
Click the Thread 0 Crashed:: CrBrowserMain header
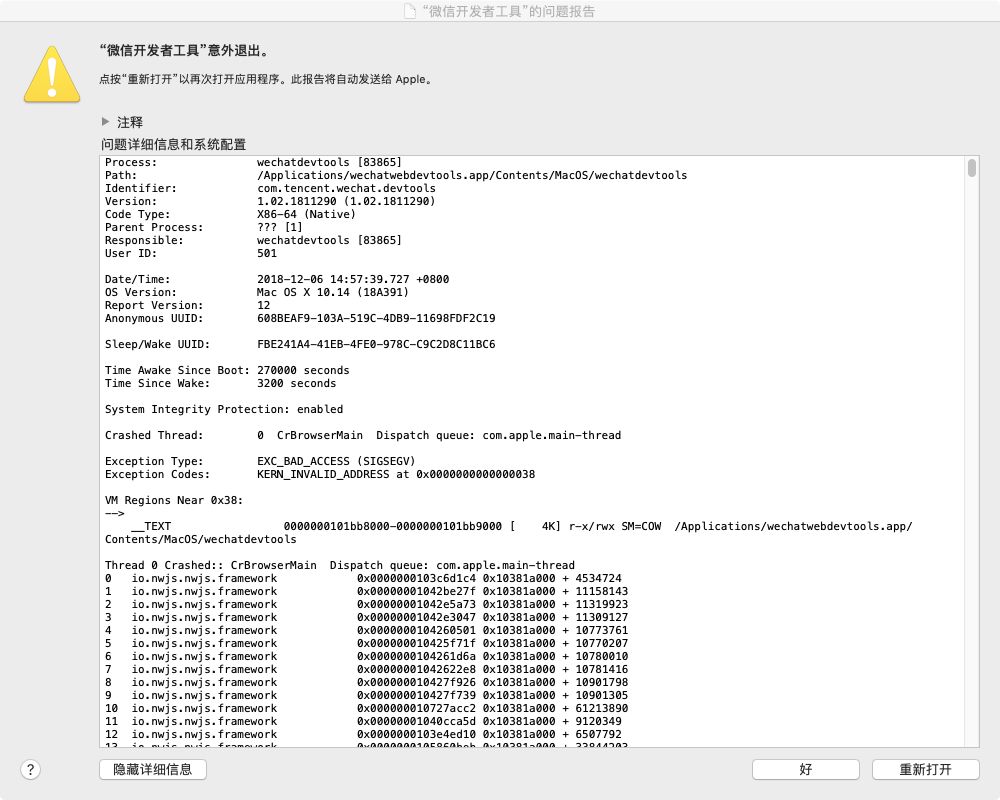click(340, 565)
